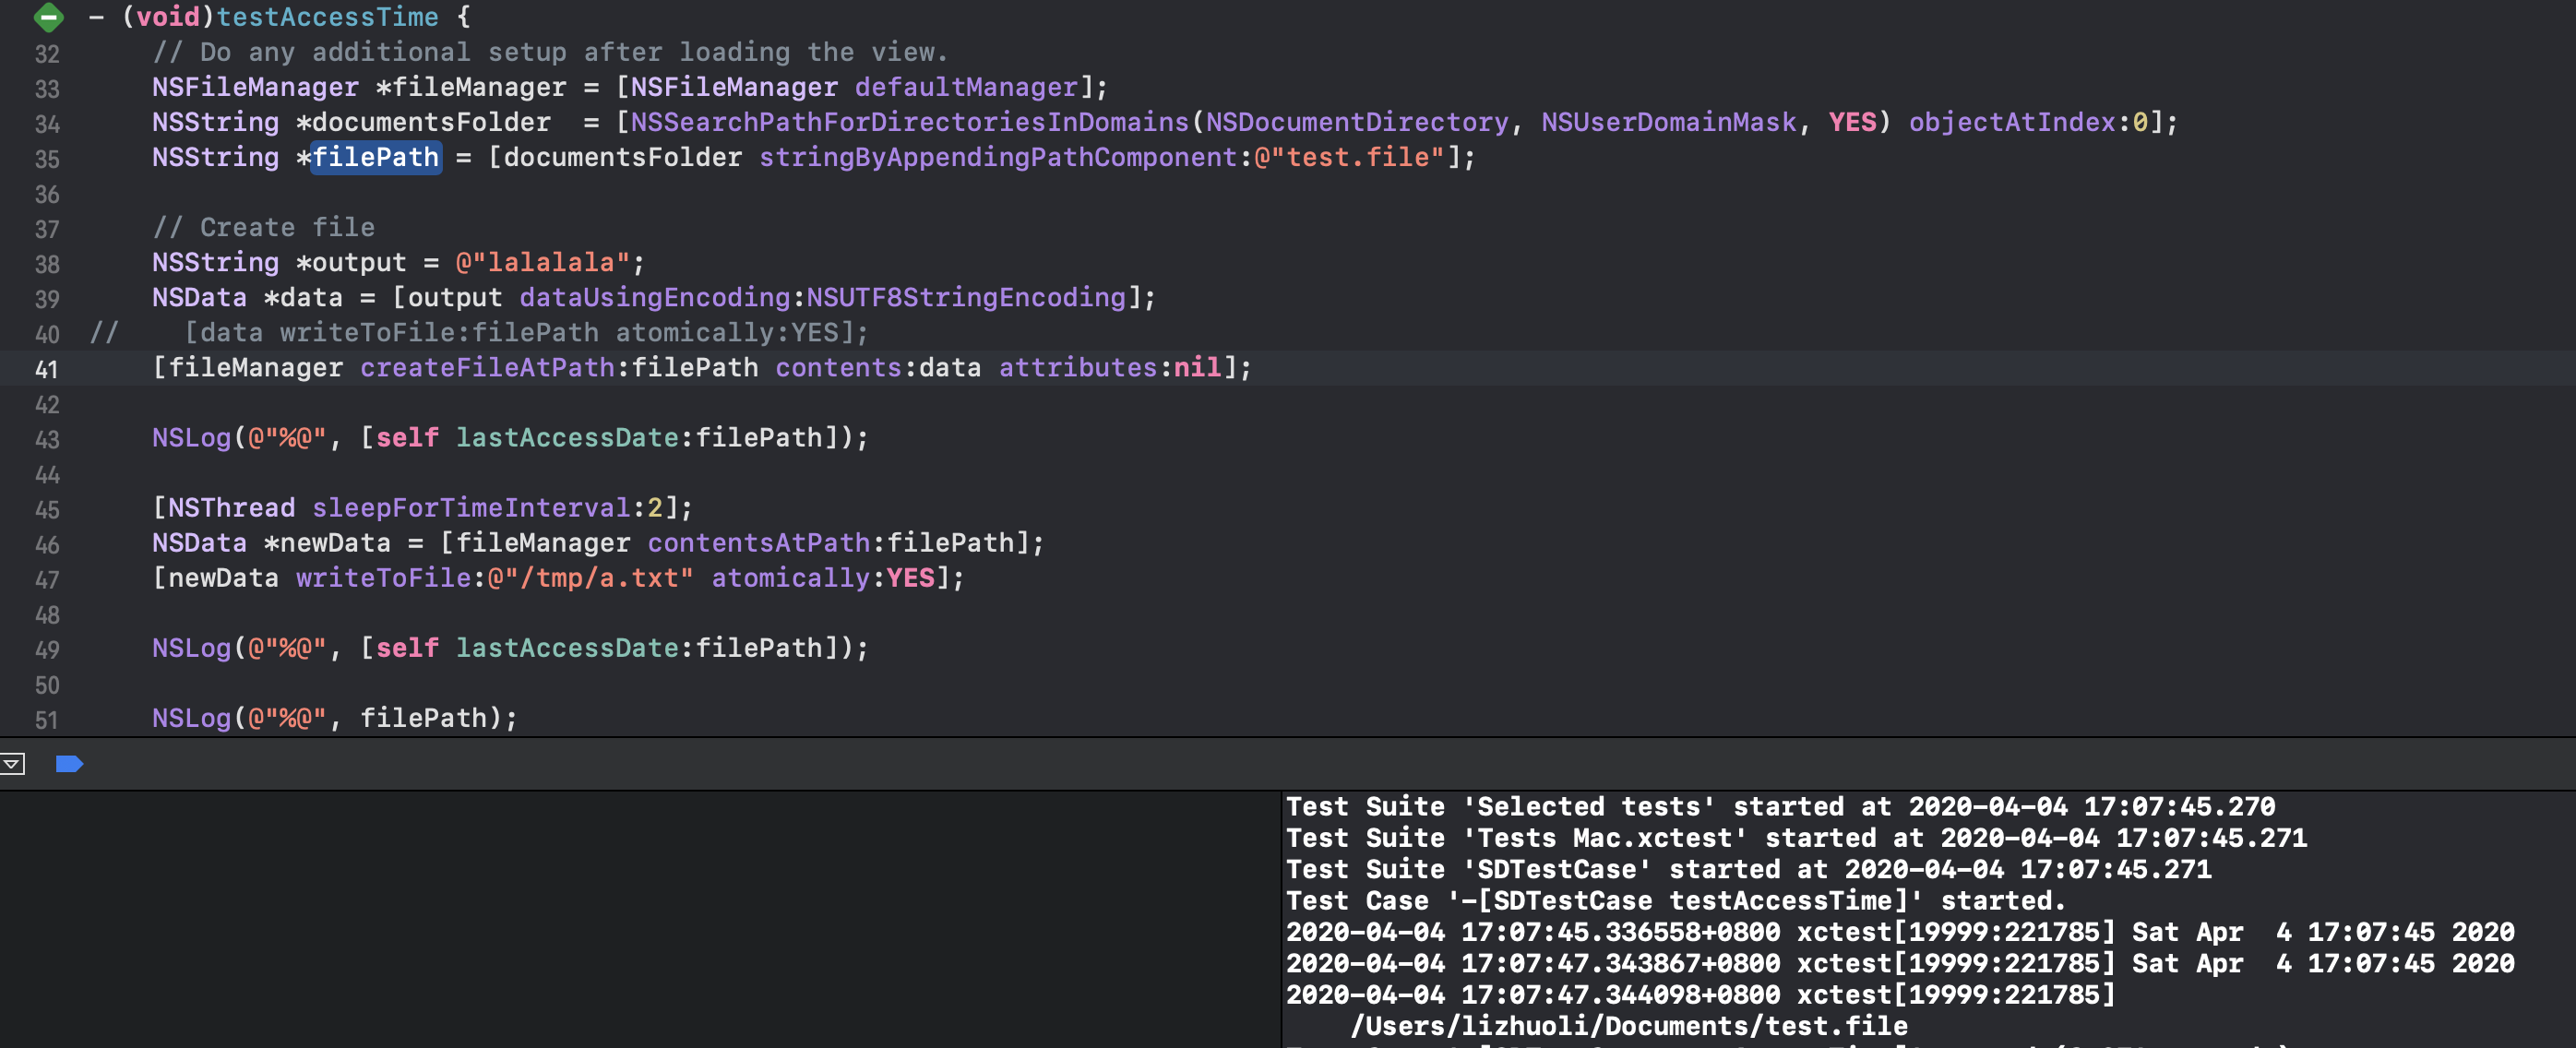Toggle the blue breakpoint activation icon
The image size is (2576, 1048).
click(69, 764)
